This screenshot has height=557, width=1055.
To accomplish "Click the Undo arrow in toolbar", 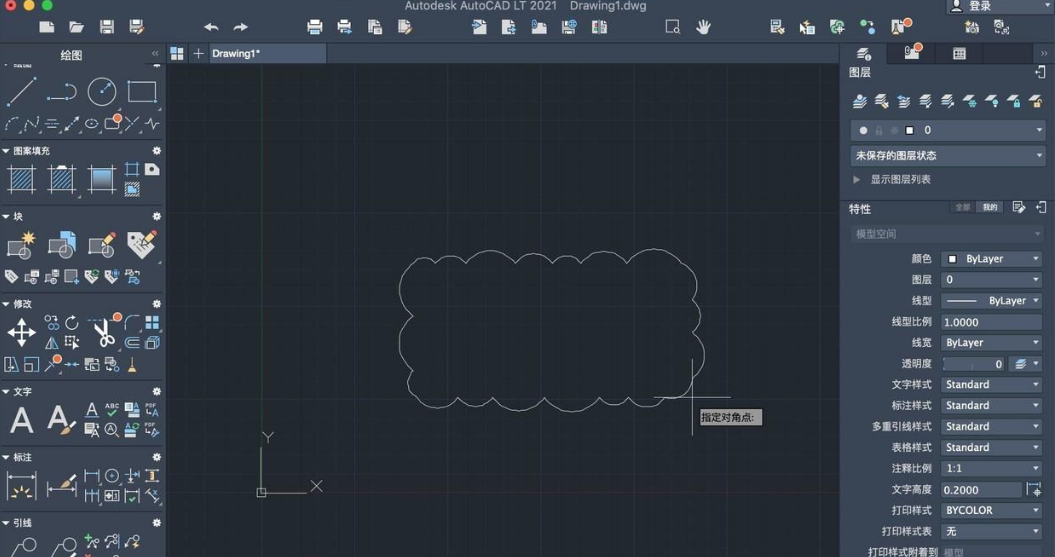I will [211, 27].
